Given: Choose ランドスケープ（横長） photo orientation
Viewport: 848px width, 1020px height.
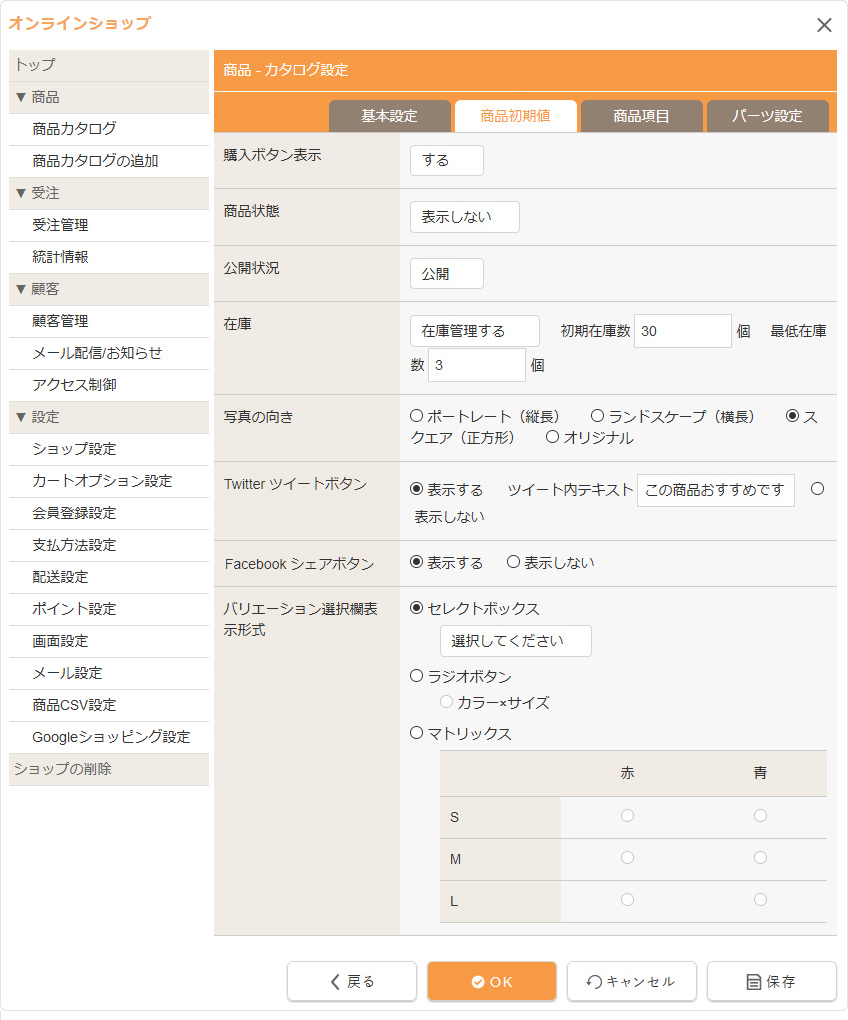Looking at the screenshot, I should click(x=598, y=416).
